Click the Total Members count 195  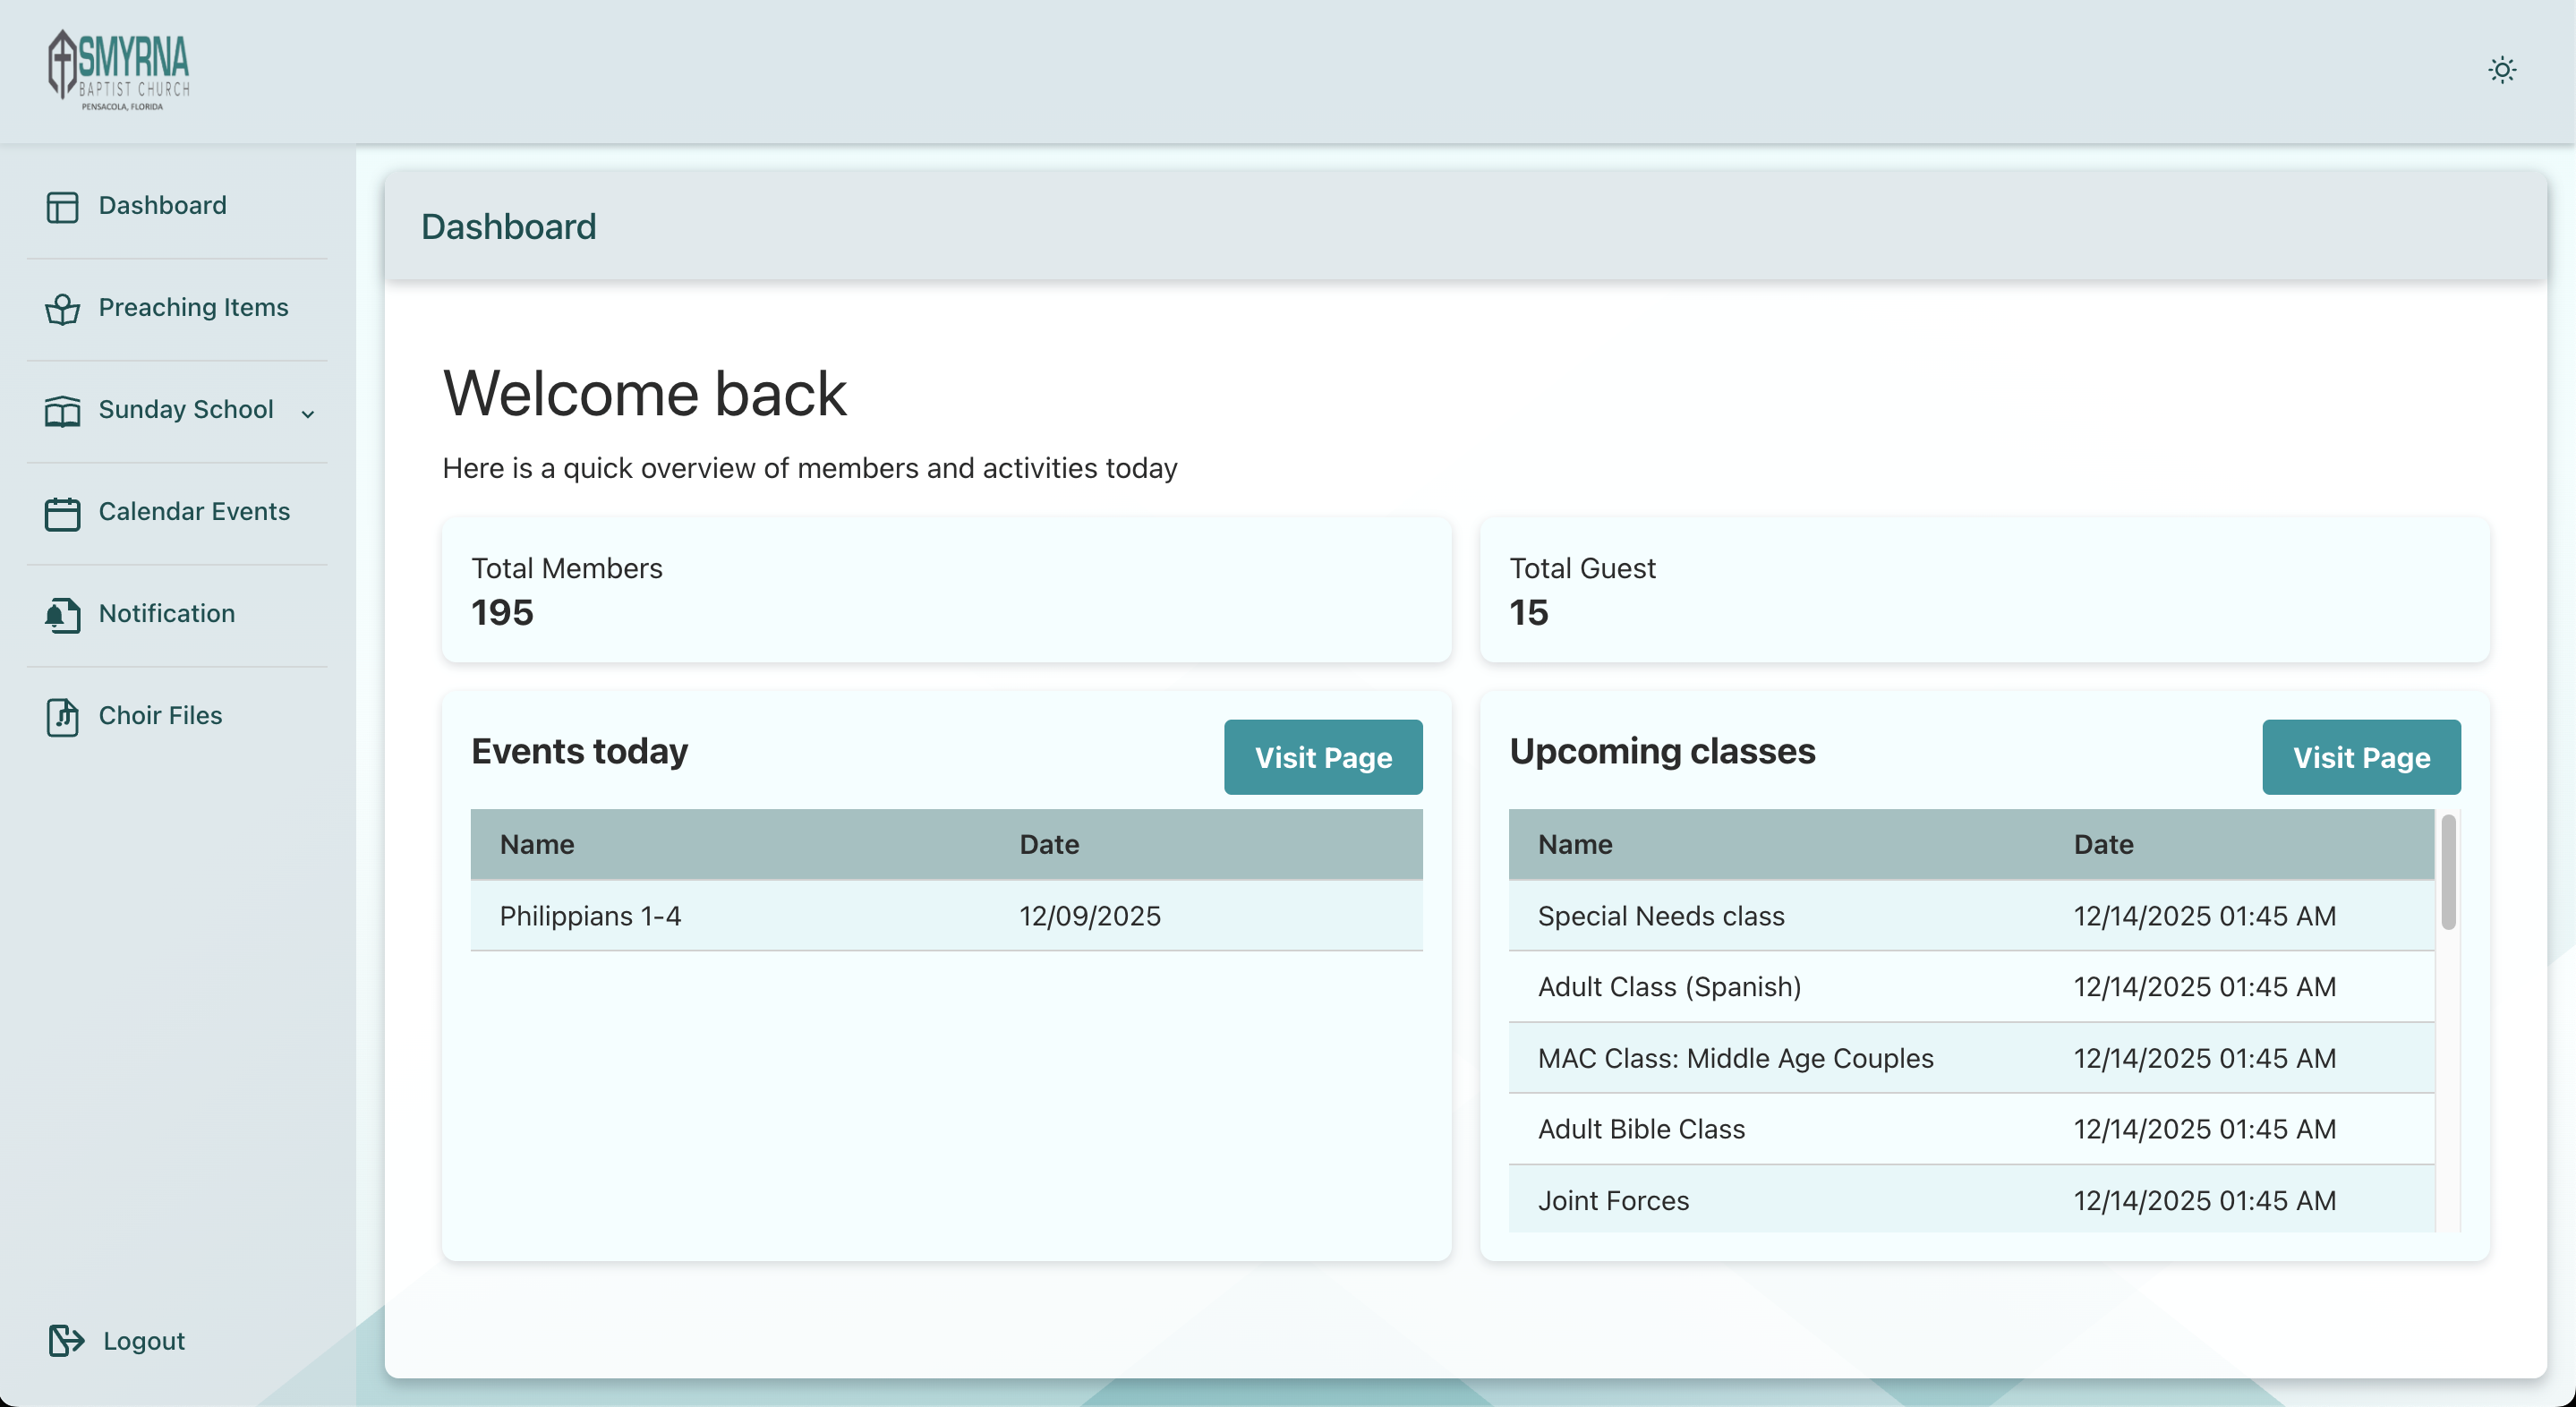point(502,612)
